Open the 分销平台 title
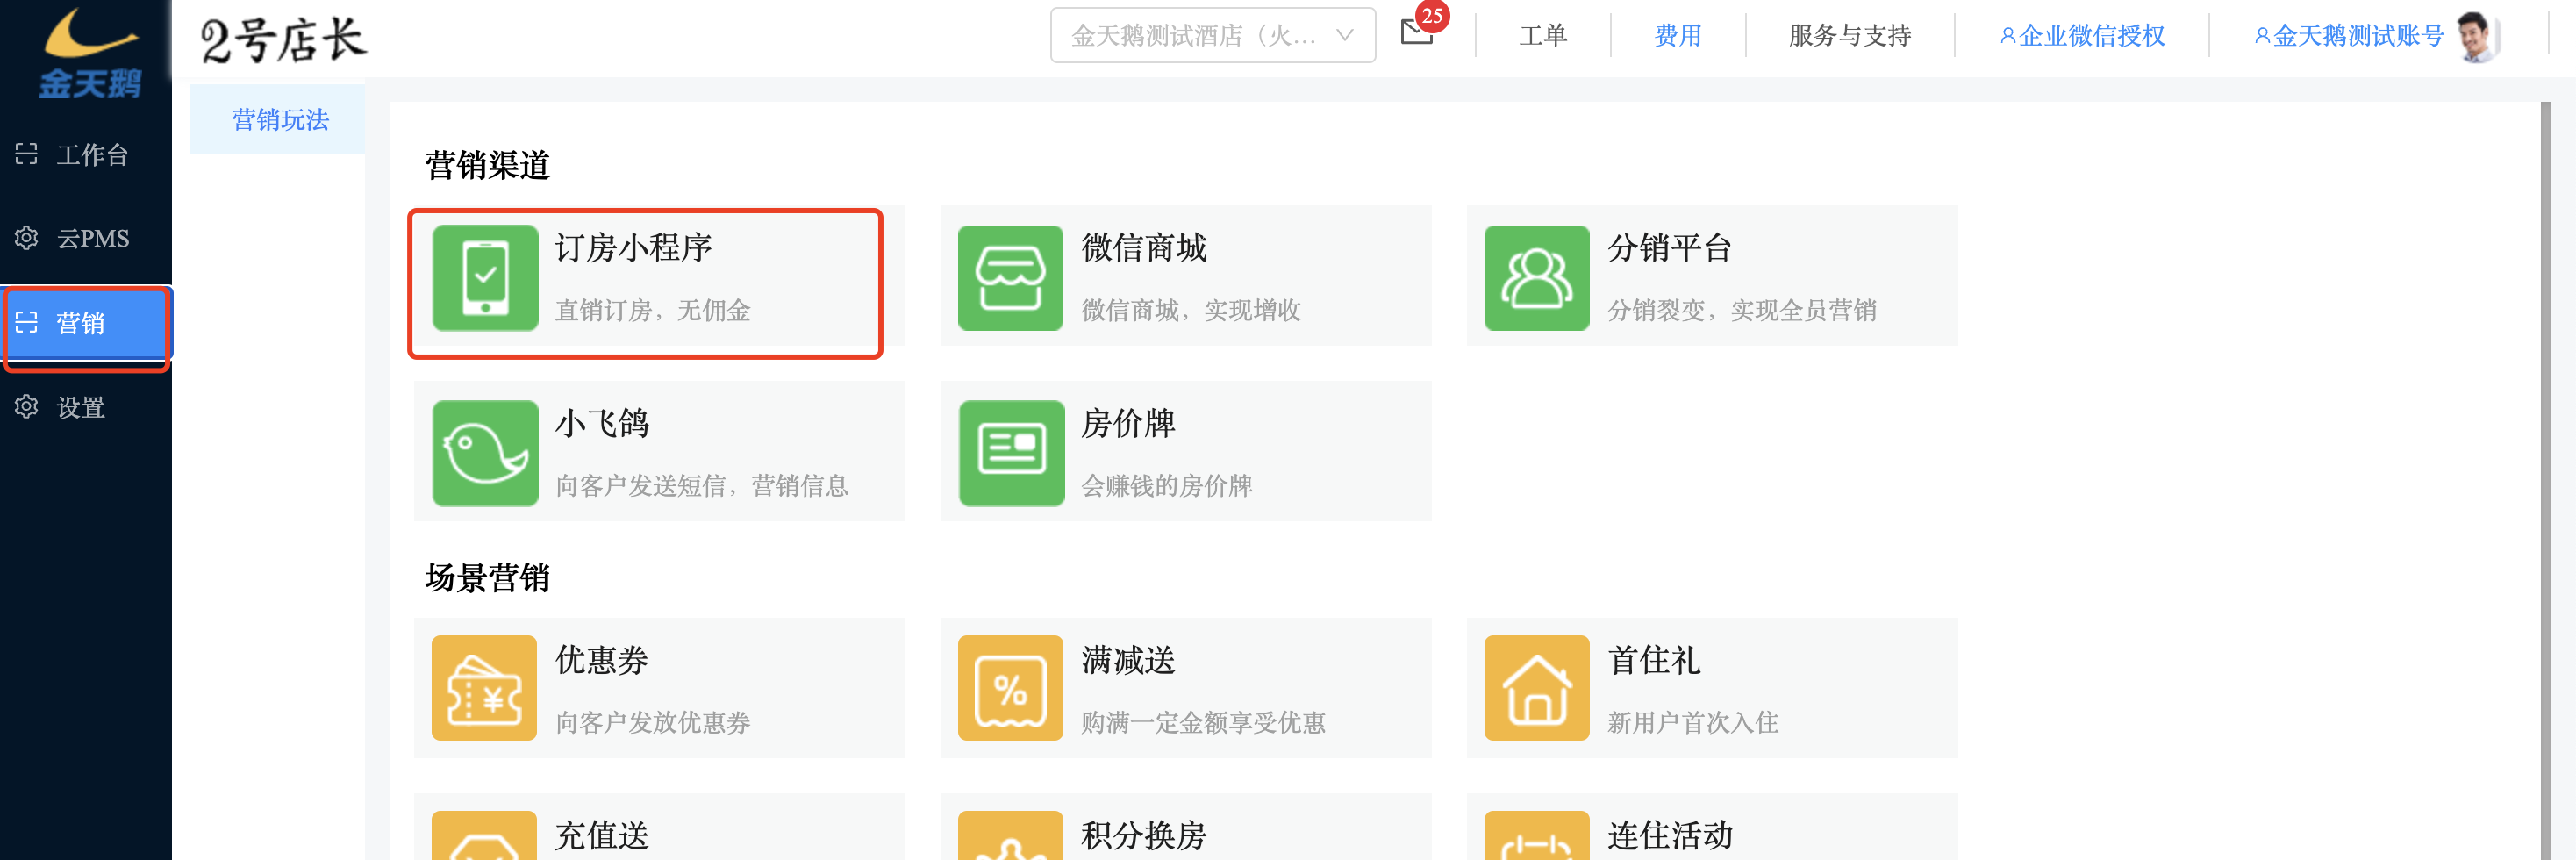2576x860 pixels. point(1670,248)
